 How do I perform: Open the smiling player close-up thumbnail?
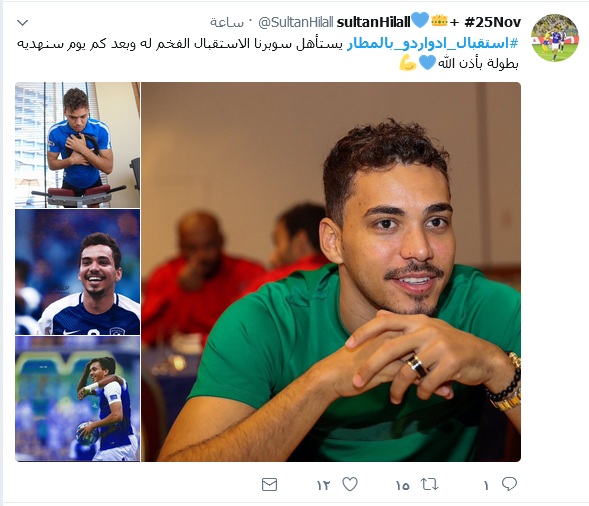77,272
